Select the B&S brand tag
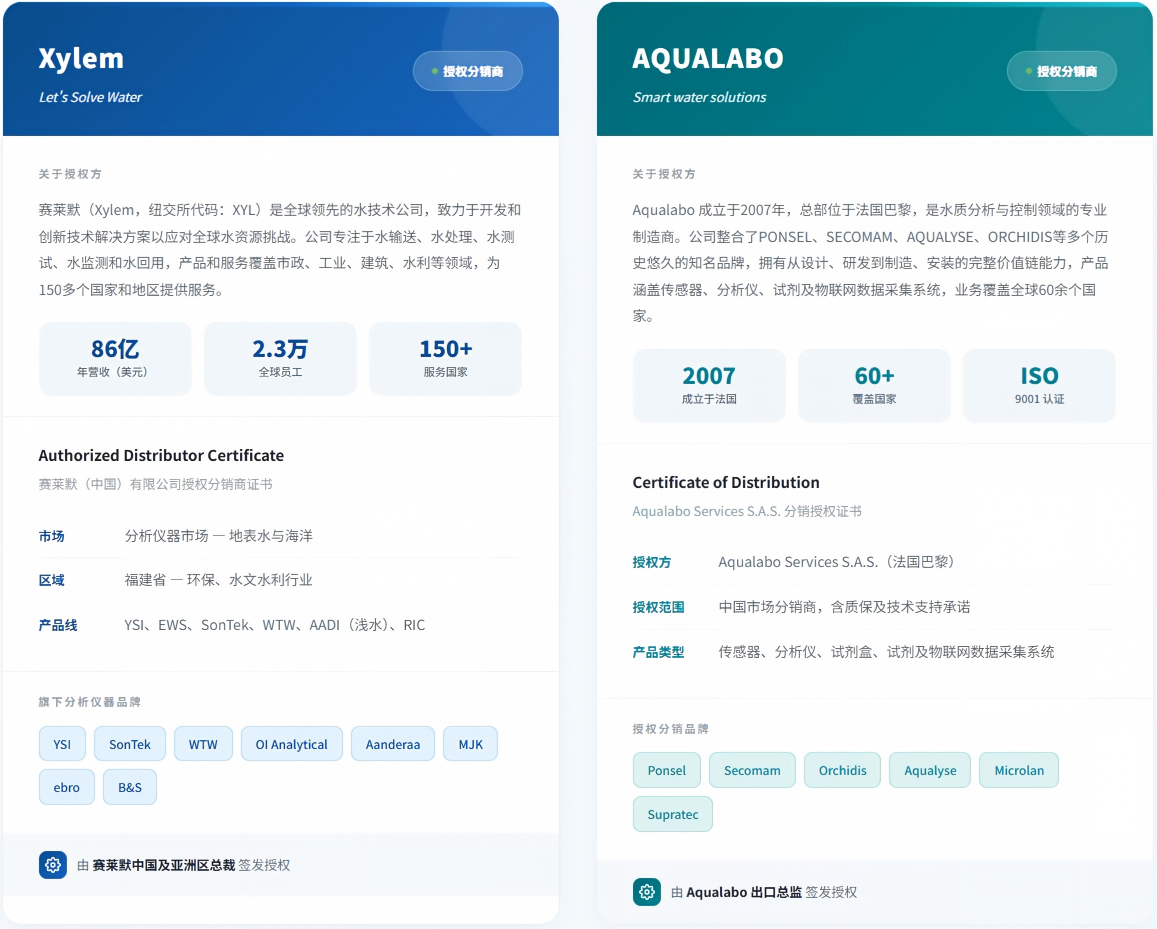 click(130, 787)
